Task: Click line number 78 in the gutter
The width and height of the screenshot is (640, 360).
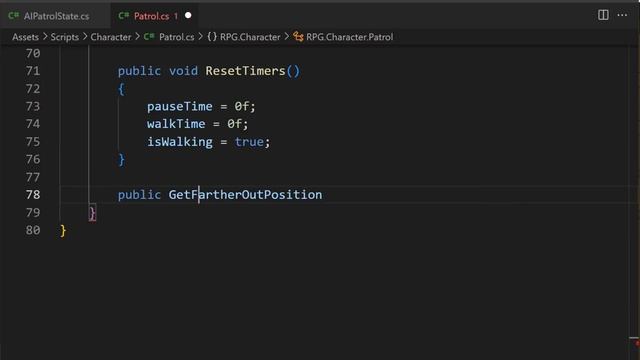Action: [33, 195]
